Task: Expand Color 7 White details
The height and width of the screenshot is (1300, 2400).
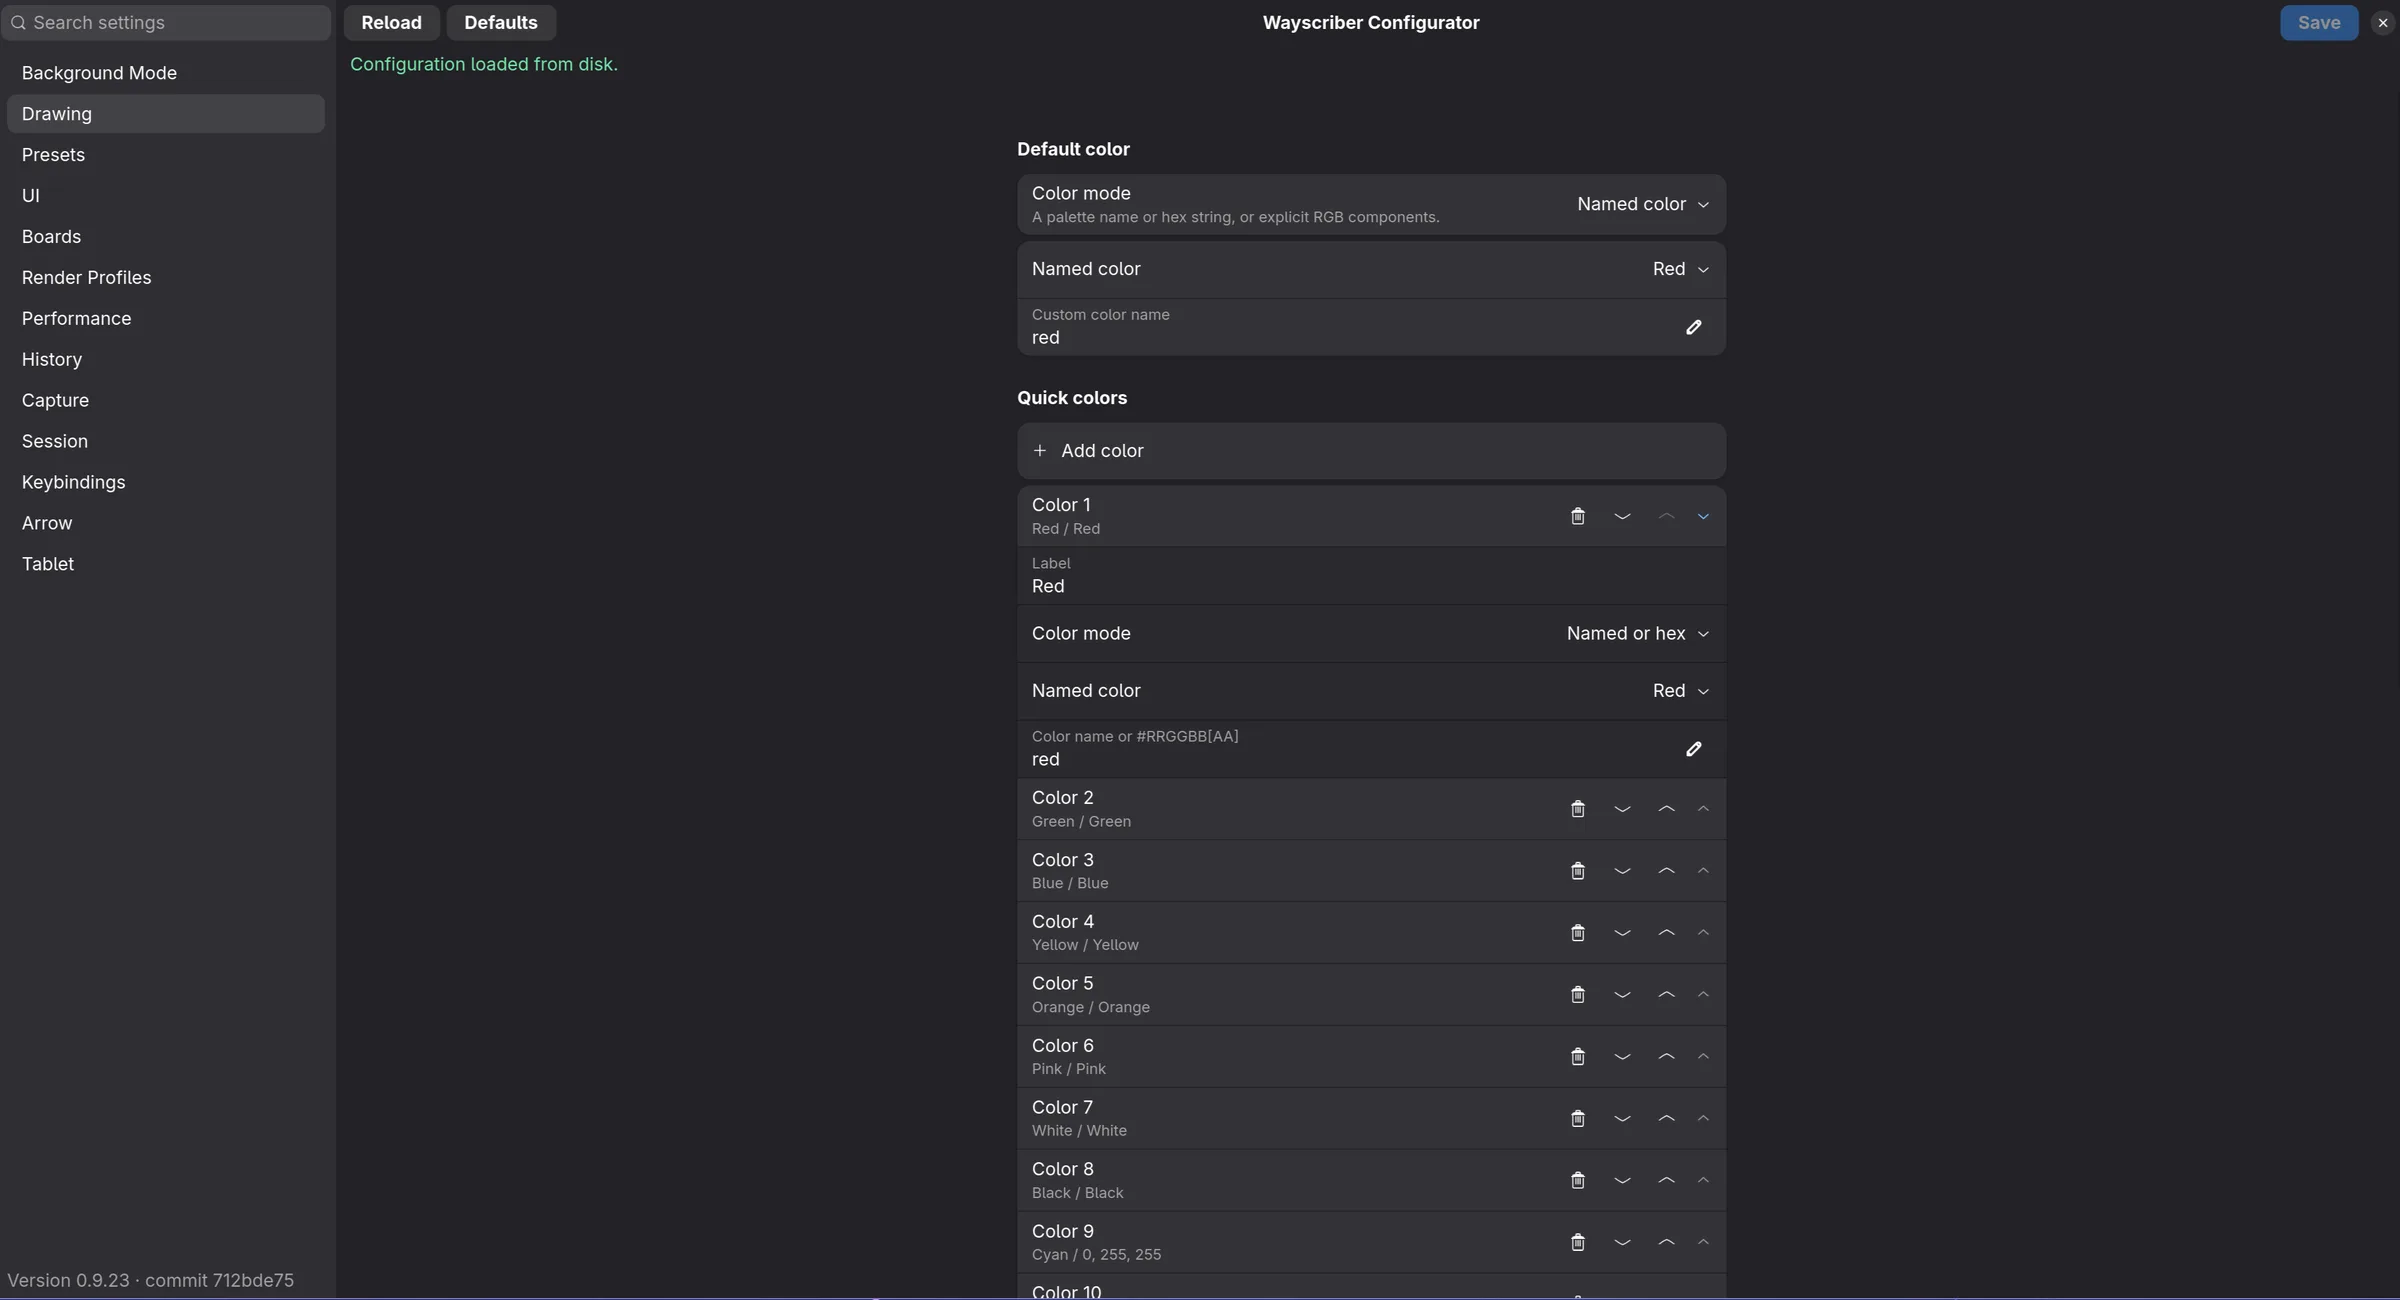Action: pyautogui.click(x=1703, y=1119)
